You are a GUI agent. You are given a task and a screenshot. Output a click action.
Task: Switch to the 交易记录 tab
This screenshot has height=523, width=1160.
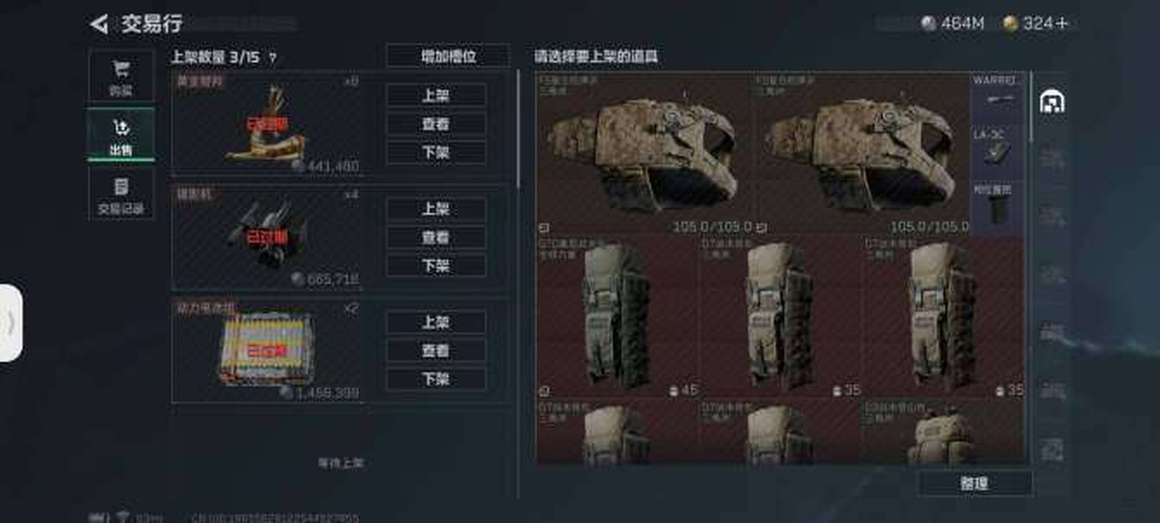(x=121, y=193)
